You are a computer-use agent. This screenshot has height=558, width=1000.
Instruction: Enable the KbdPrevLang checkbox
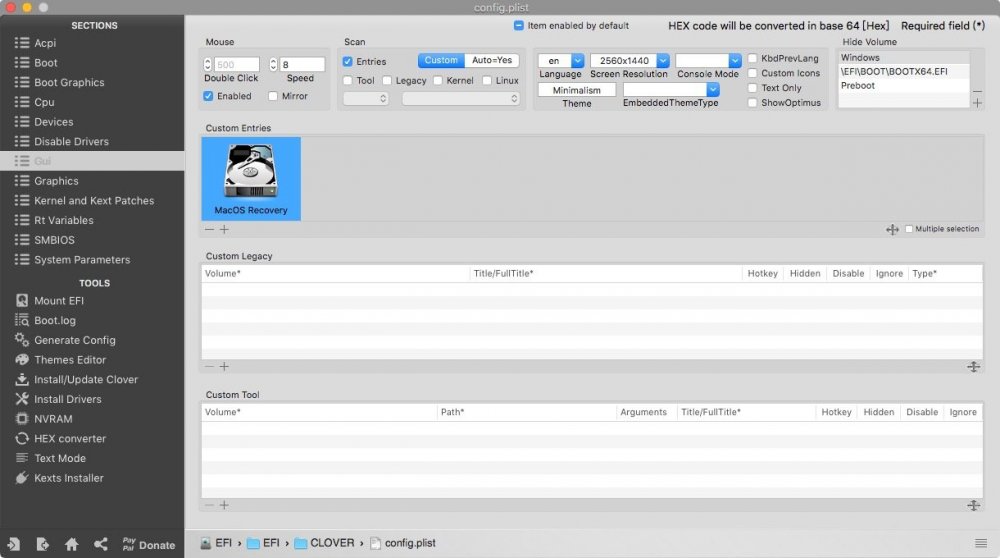(753, 58)
